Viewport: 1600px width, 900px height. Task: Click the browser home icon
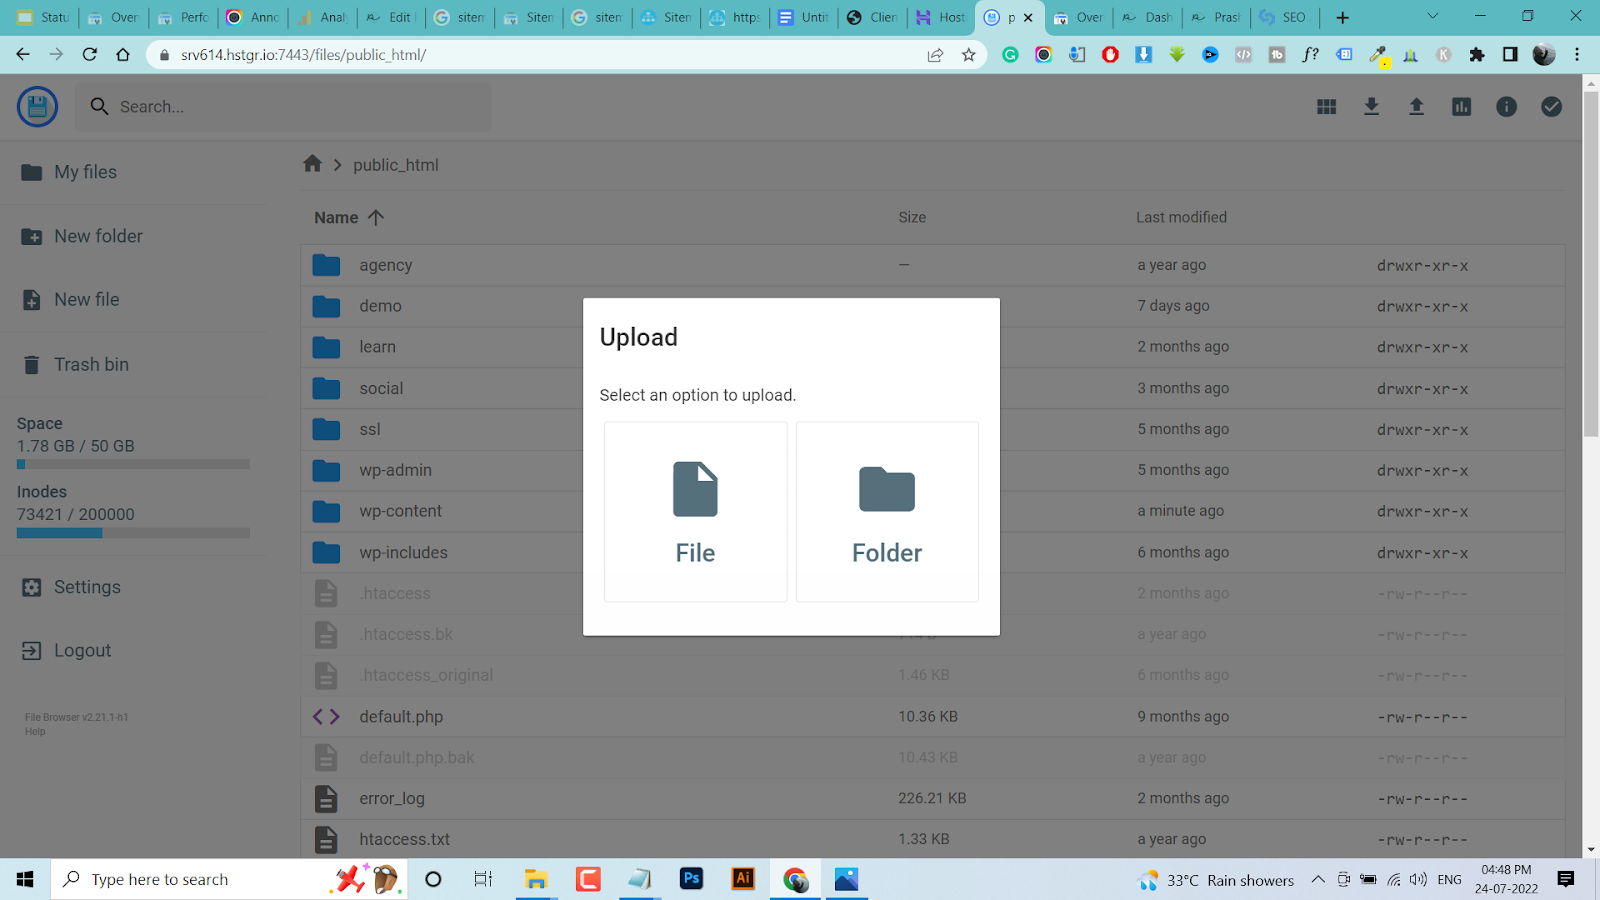[x=123, y=55]
